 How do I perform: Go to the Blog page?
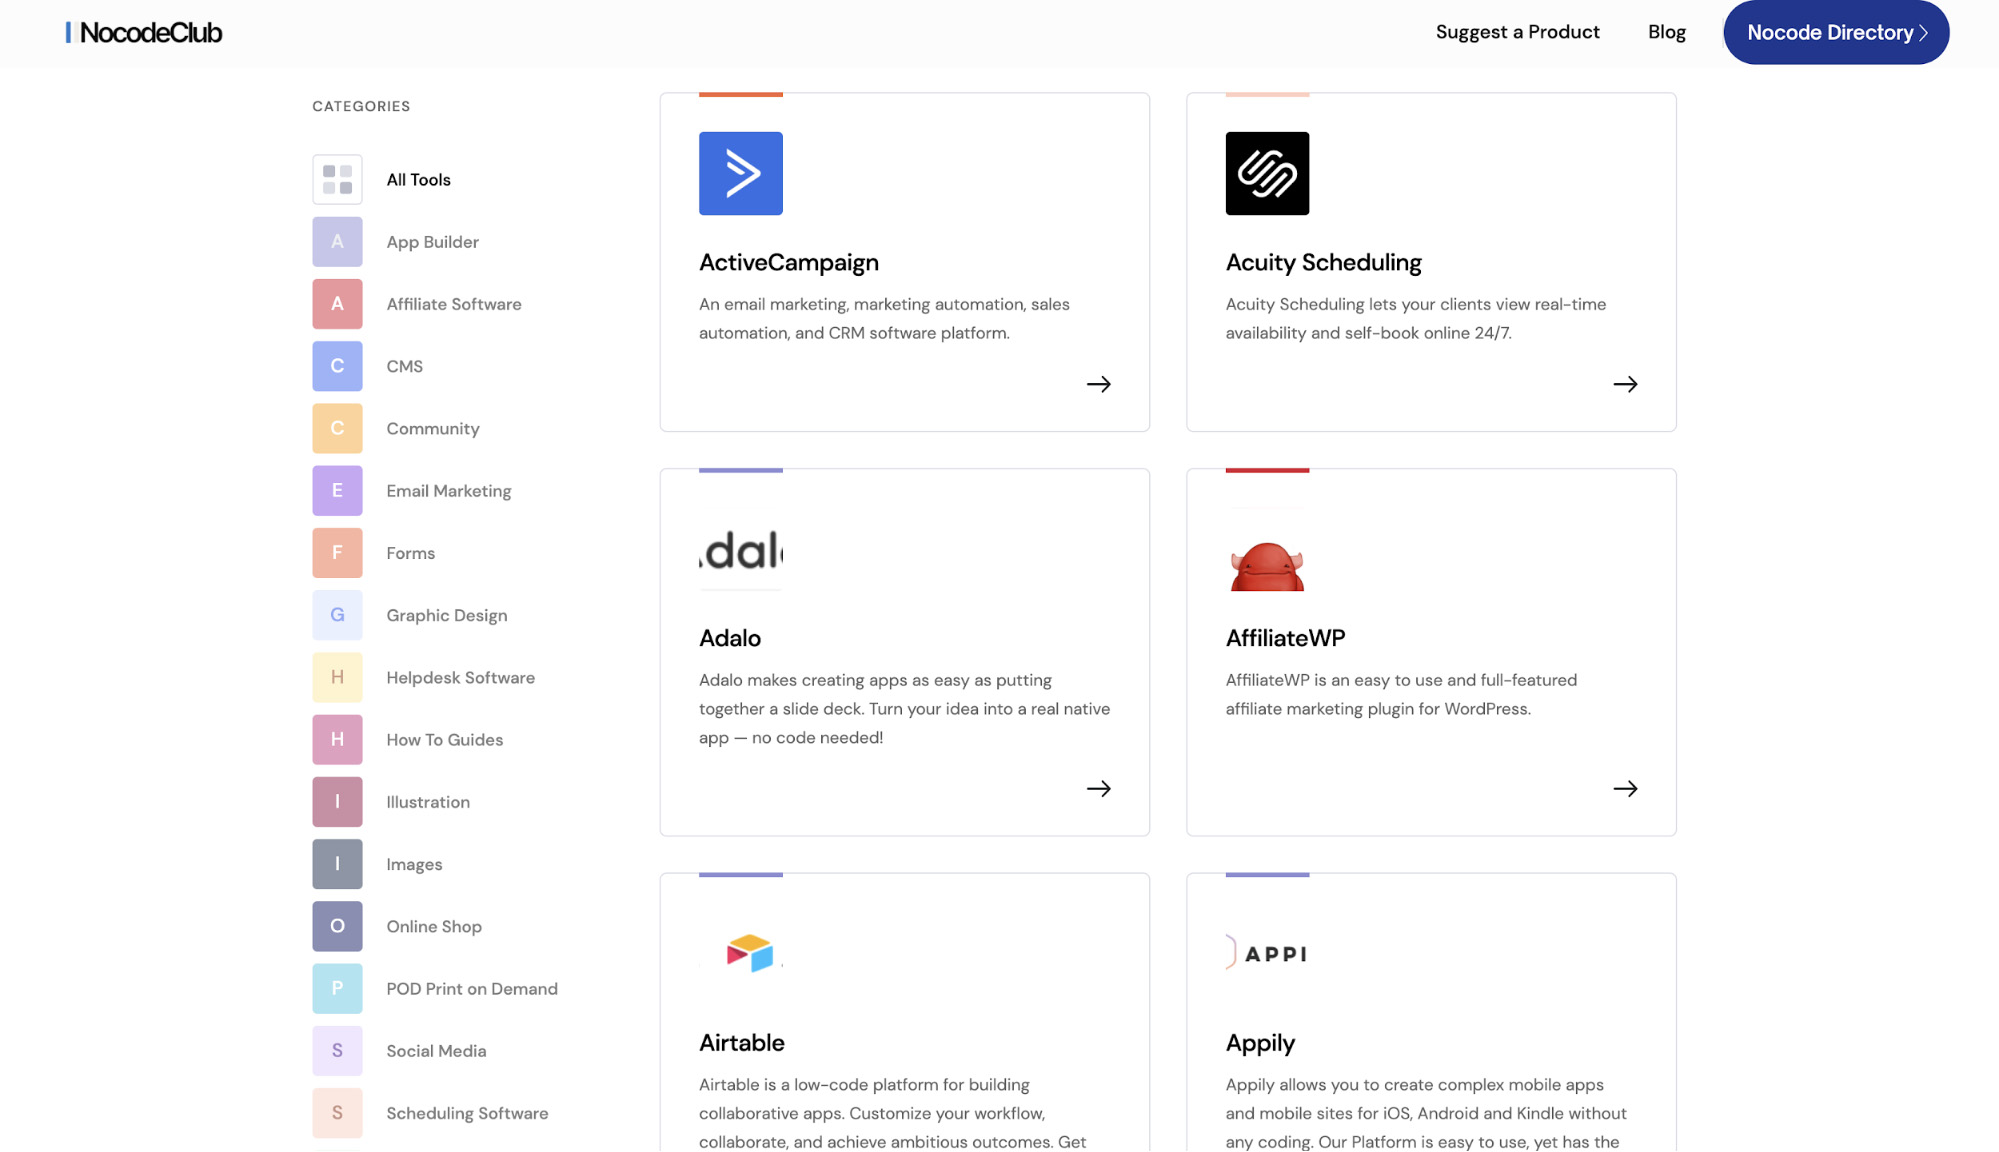coord(1666,32)
